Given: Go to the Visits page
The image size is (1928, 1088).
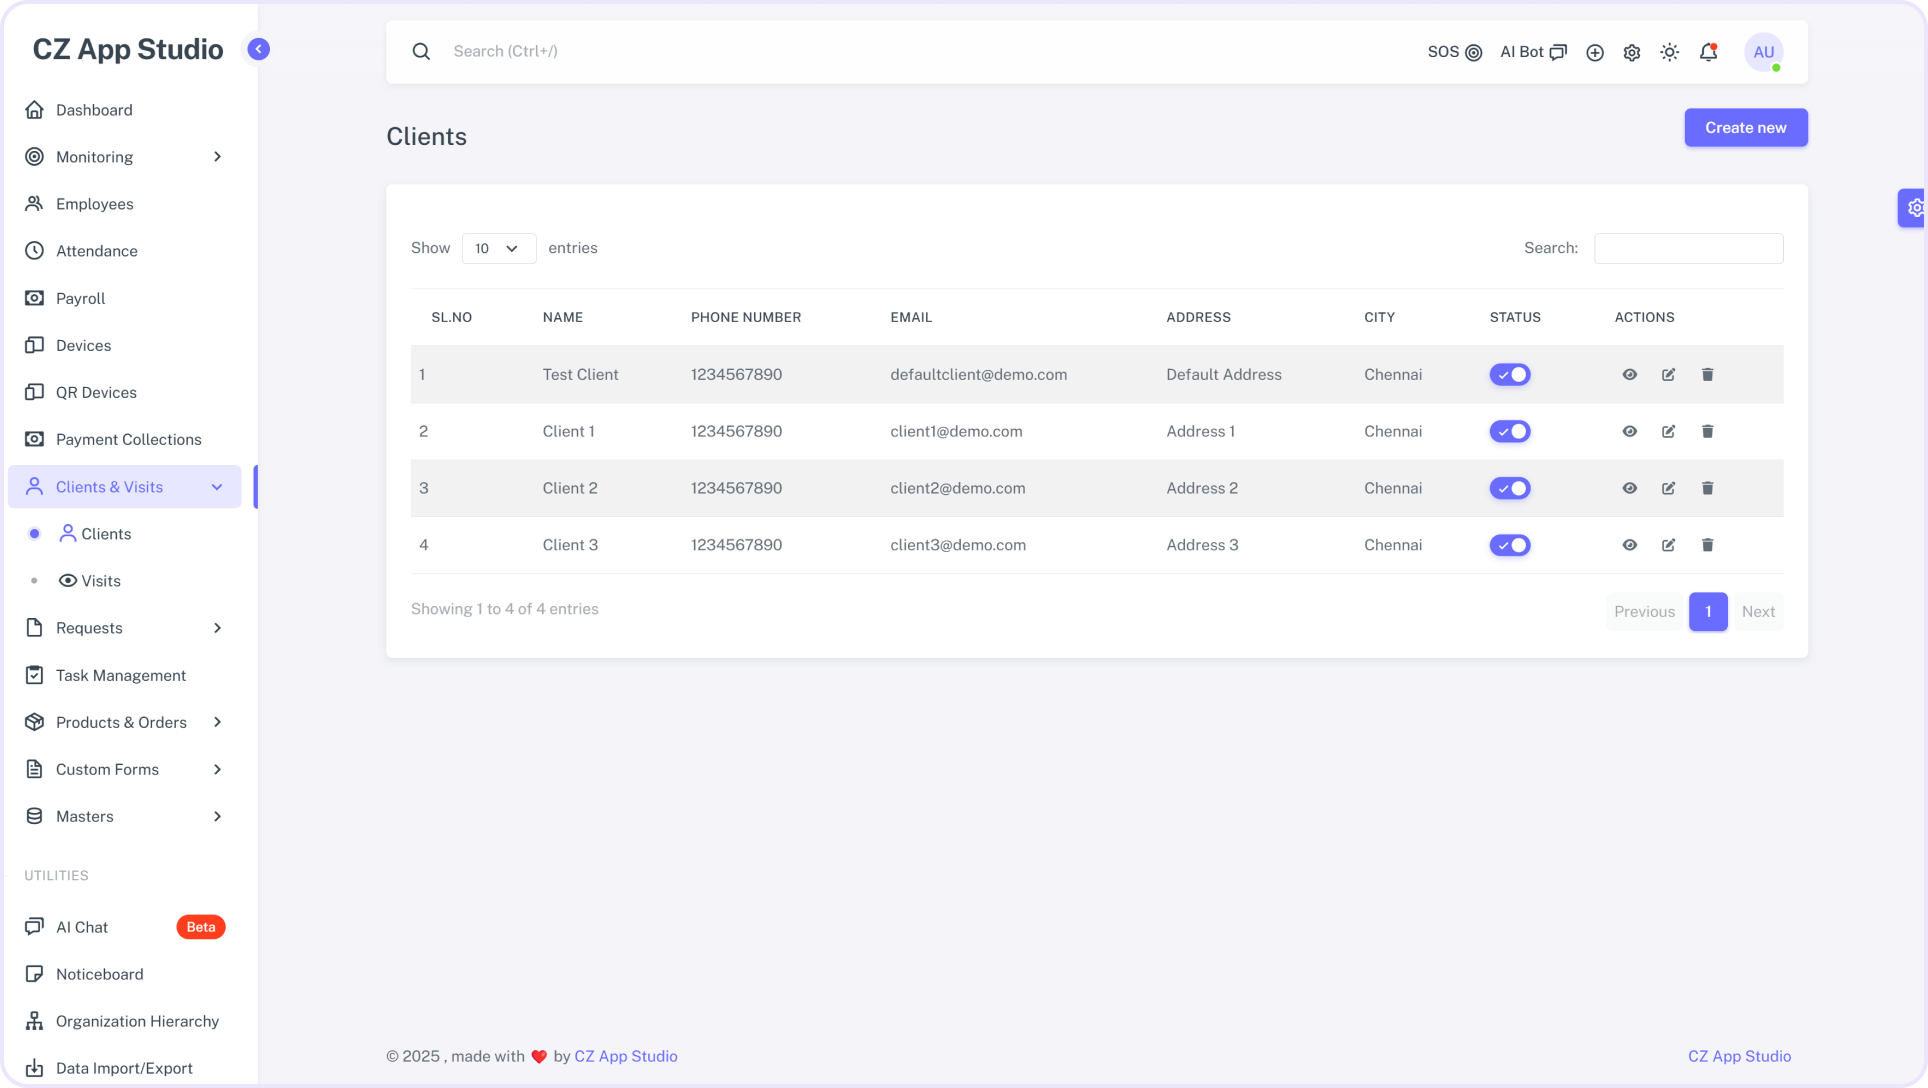Looking at the screenshot, I should click(100, 580).
